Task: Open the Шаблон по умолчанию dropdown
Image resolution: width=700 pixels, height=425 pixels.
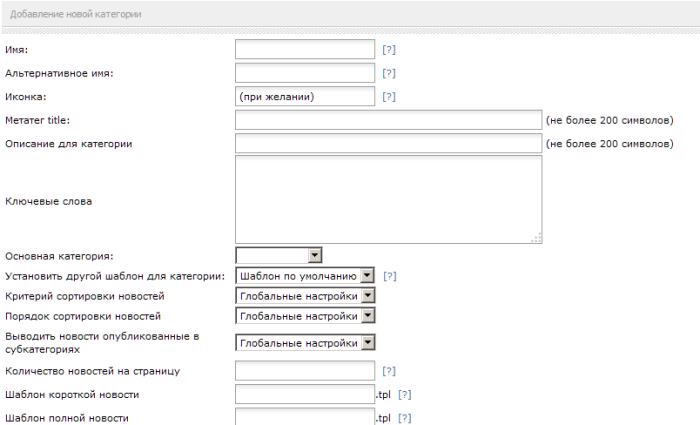Action: (x=305, y=276)
